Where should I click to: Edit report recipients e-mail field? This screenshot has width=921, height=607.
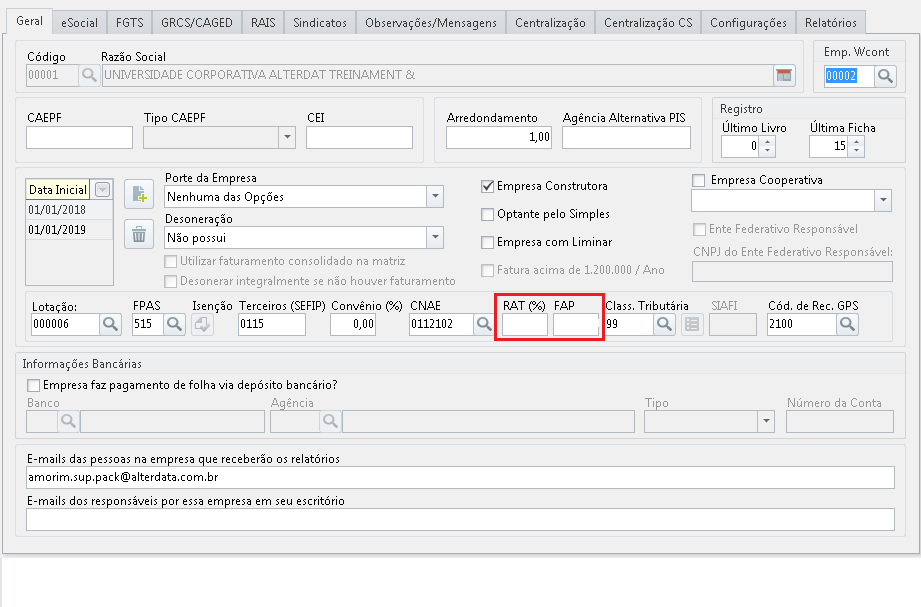coord(460,477)
